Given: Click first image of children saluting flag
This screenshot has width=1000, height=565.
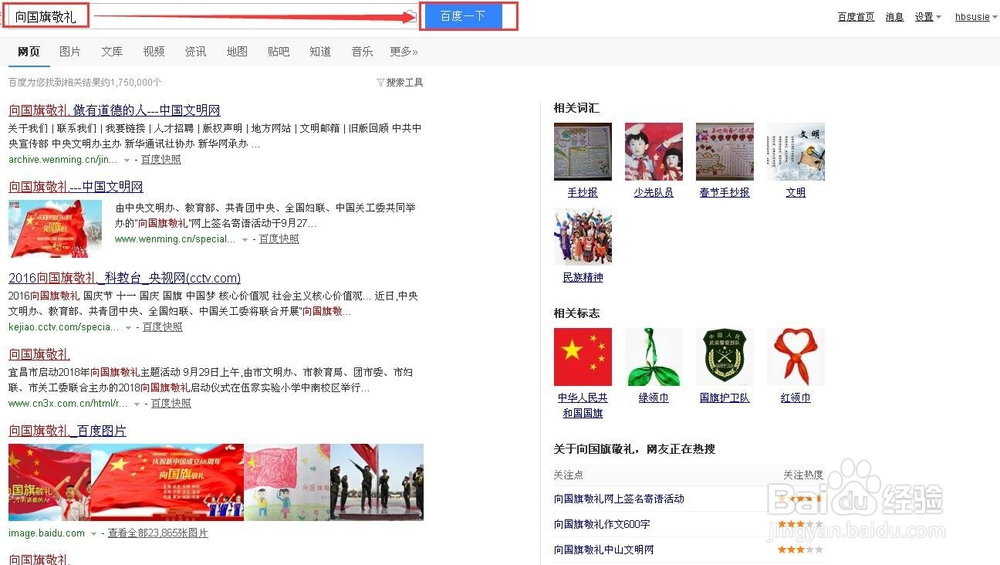Looking at the screenshot, I should click(49, 482).
